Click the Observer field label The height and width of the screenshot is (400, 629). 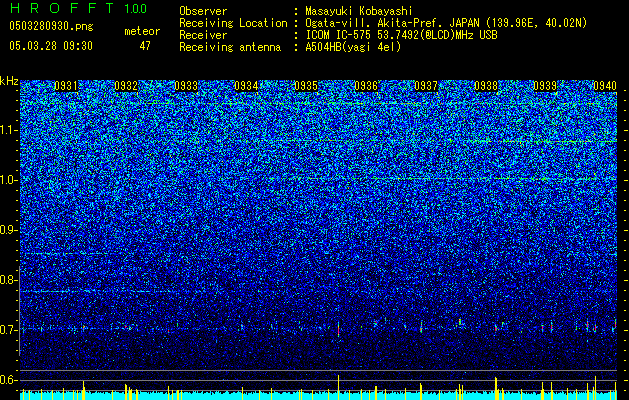pos(203,11)
